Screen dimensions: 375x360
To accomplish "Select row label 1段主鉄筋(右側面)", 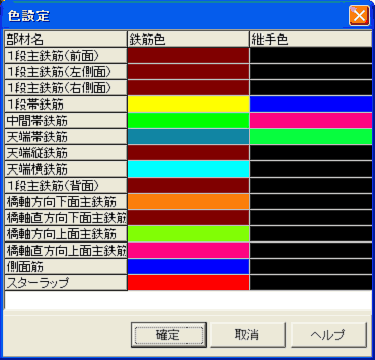I will (66, 88).
